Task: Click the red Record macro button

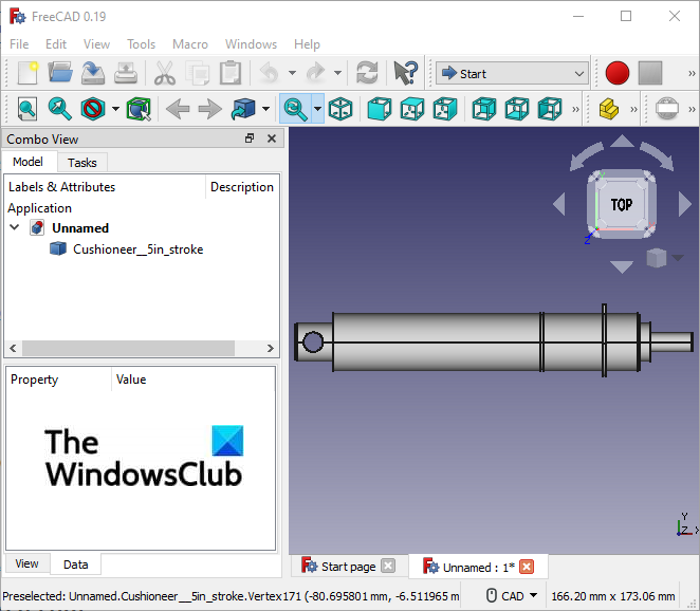Action: point(617,73)
